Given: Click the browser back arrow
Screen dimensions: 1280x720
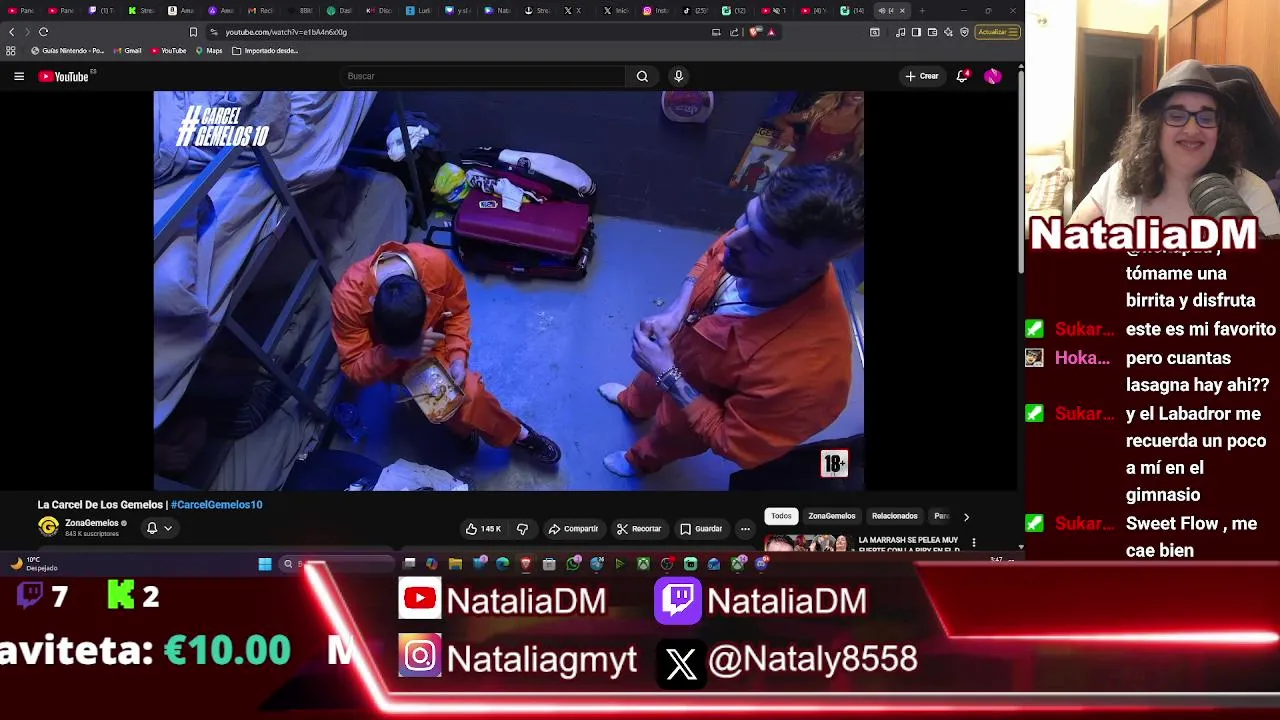Looking at the screenshot, I should (x=11, y=32).
